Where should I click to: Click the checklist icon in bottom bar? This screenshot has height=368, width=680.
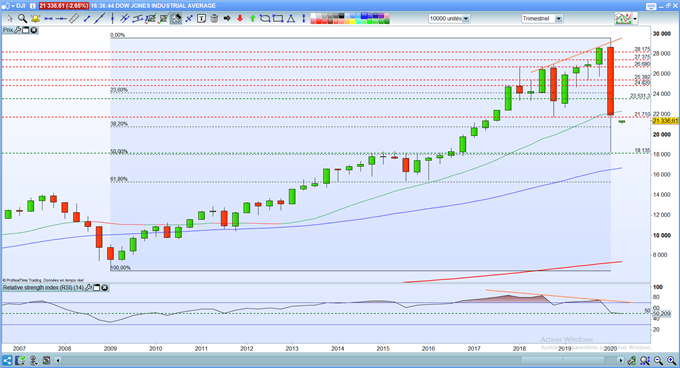20,360
